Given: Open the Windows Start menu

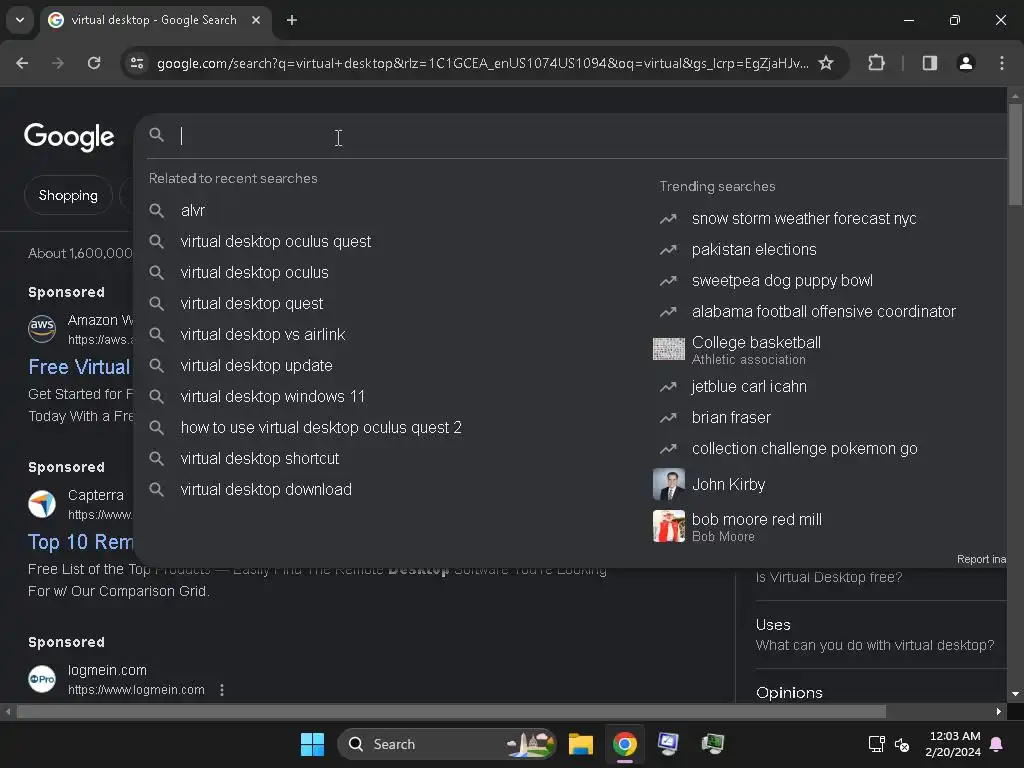Looking at the screenshot, I should (312, 744).
